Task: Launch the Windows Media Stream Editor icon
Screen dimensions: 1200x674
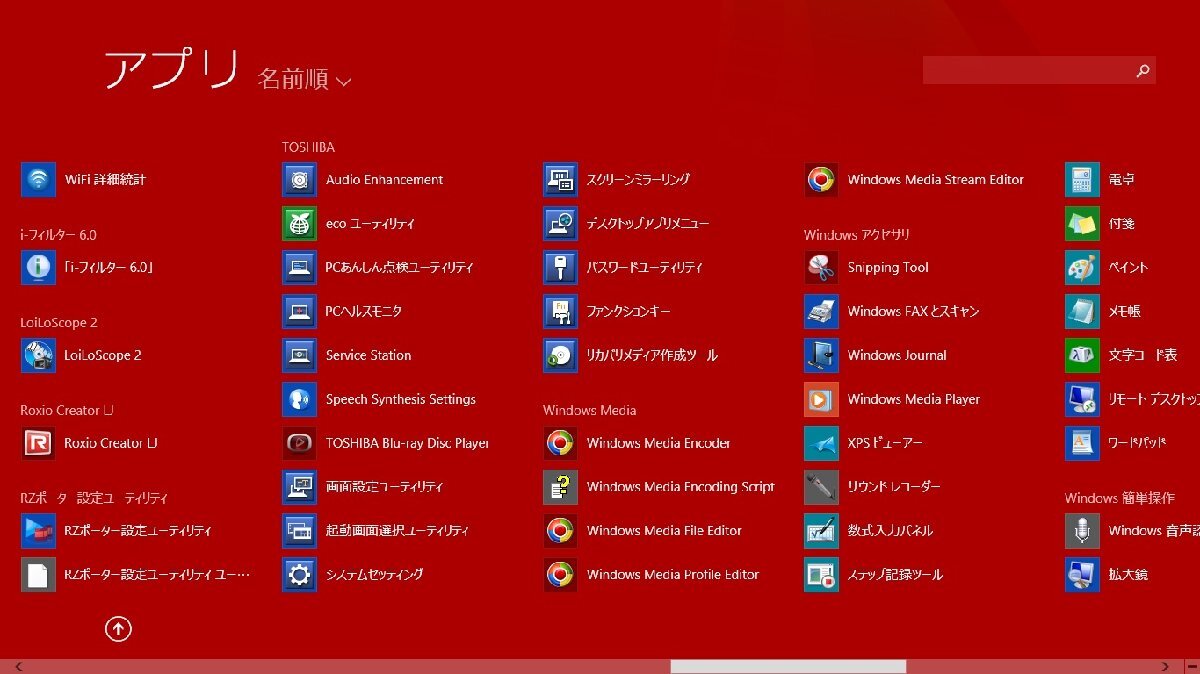Action: tap(821, 180)
